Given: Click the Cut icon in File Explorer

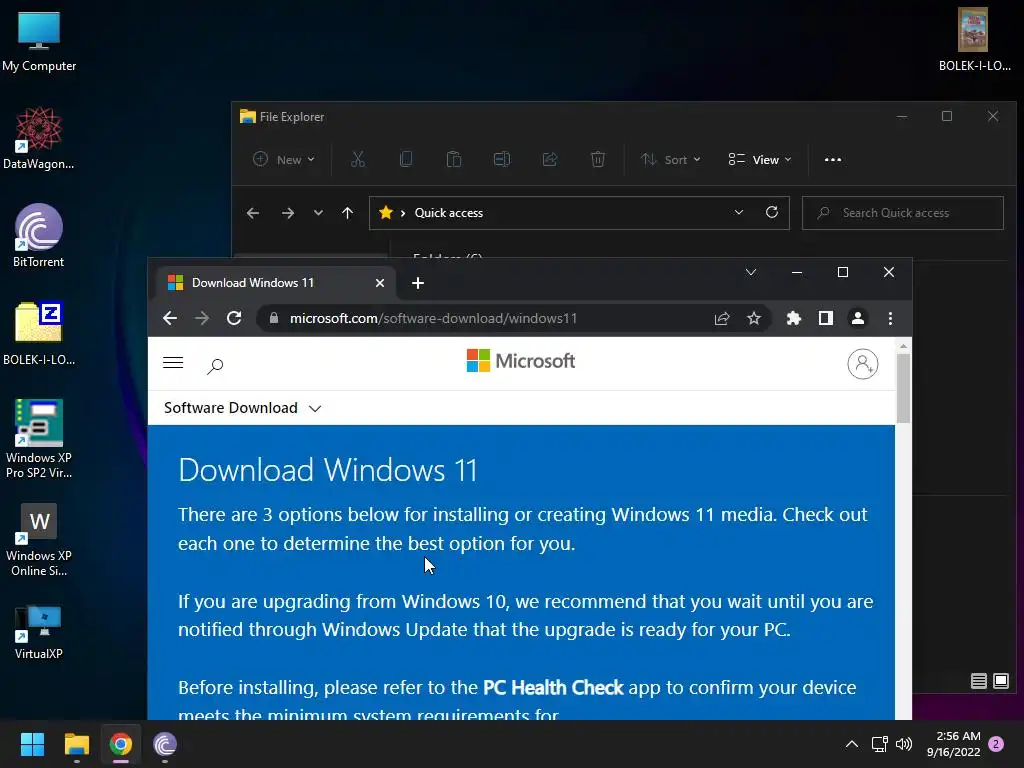Looking at the screenshot, I should pyautogui.click(x=358, y=159).
